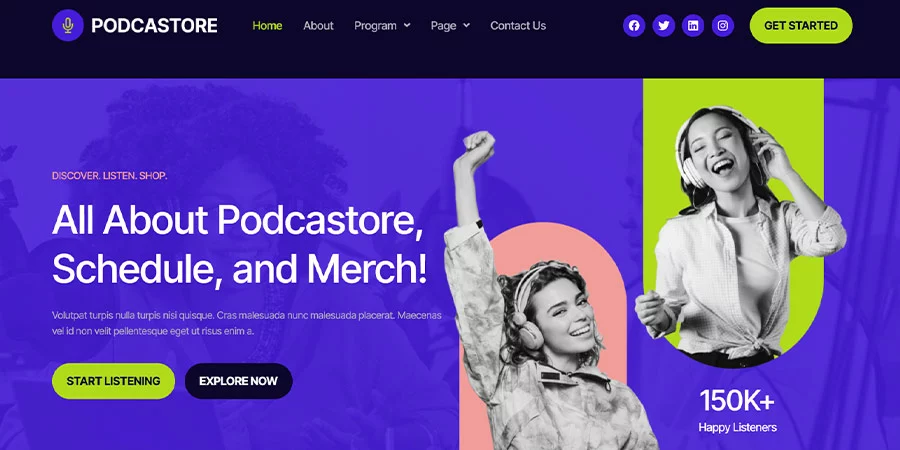Viewport: 900px width, 450px height.
Task: Open the Facebook social icon
Action: 634,25
